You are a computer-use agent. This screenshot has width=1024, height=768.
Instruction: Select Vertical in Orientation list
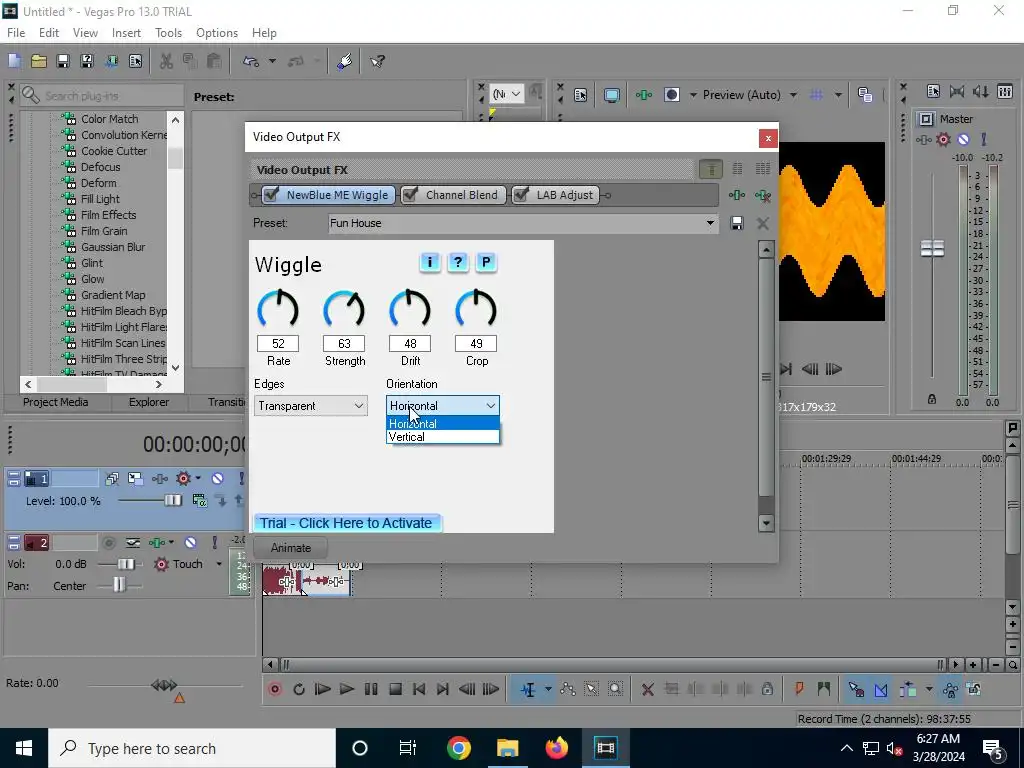tap(443, 437)
